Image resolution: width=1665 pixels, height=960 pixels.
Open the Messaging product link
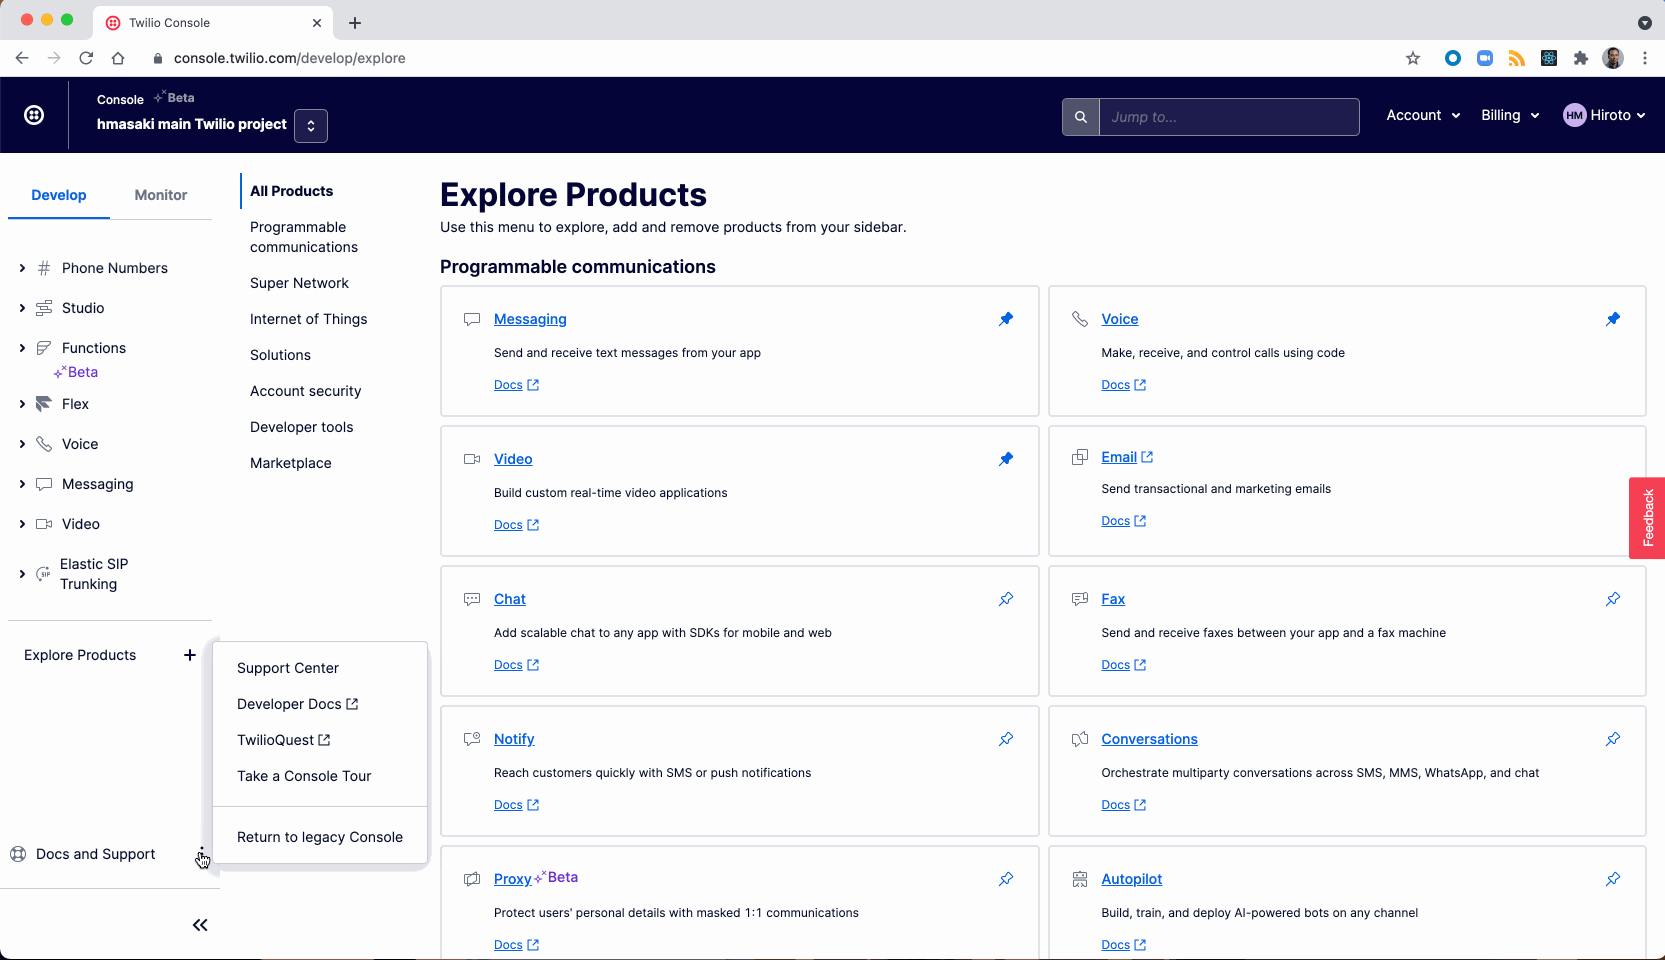point(530,319)
